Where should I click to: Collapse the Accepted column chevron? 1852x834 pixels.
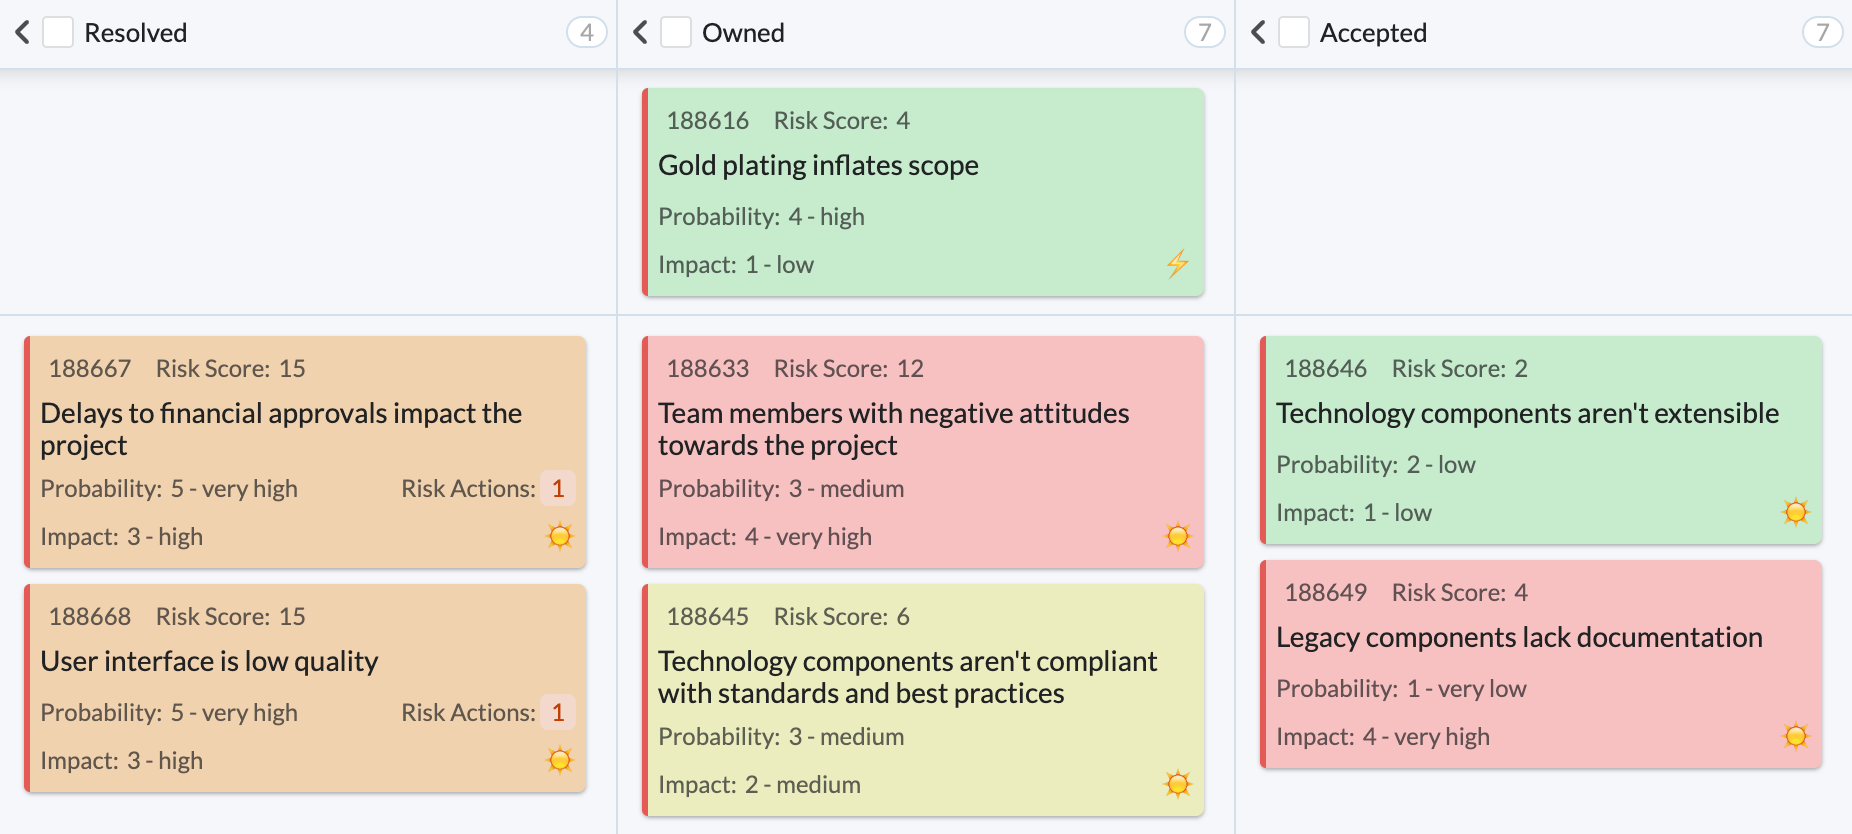(1259, 33)
